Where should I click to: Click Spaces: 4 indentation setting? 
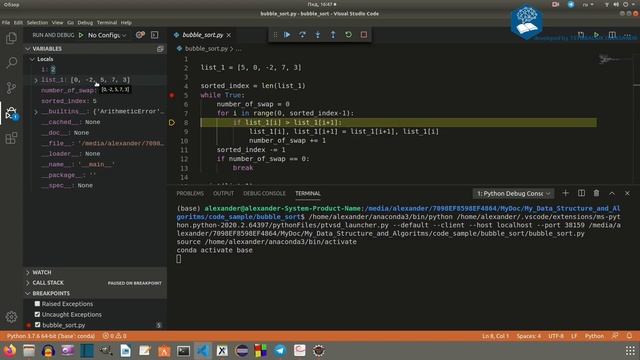[x=528, y=336]
